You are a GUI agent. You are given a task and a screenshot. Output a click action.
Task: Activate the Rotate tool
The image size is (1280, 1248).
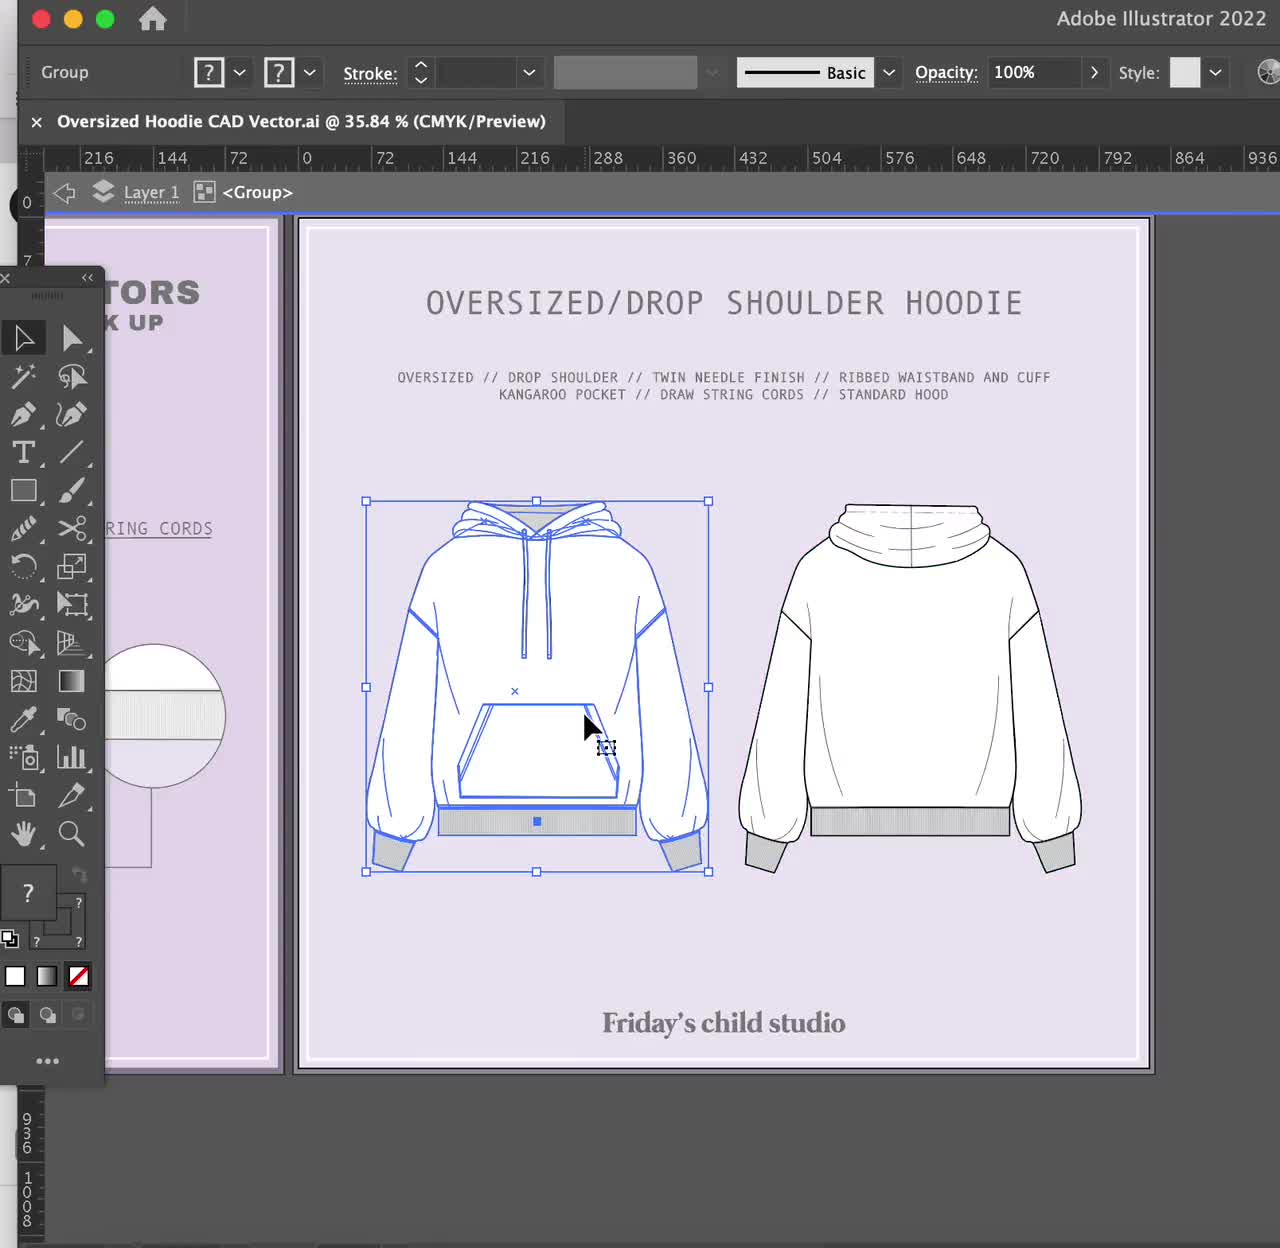(x=24, y=566)
